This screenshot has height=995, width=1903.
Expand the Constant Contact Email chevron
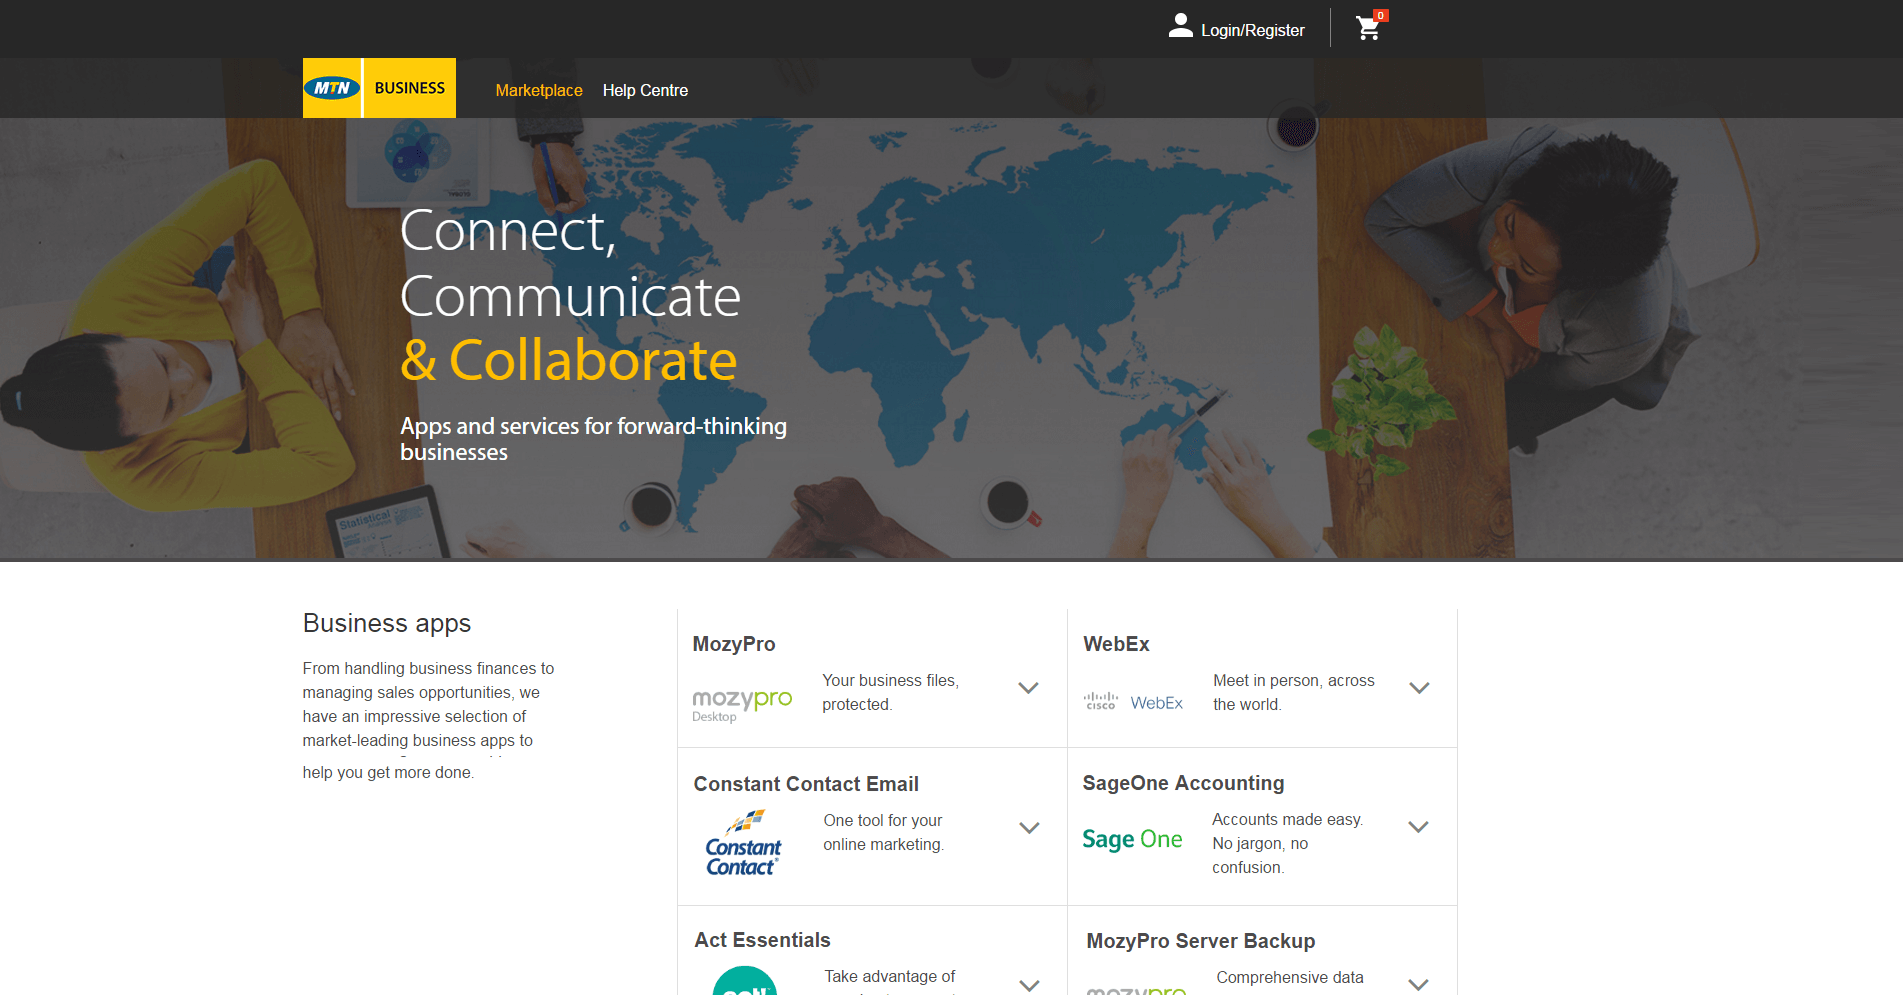click(1029, 828)
